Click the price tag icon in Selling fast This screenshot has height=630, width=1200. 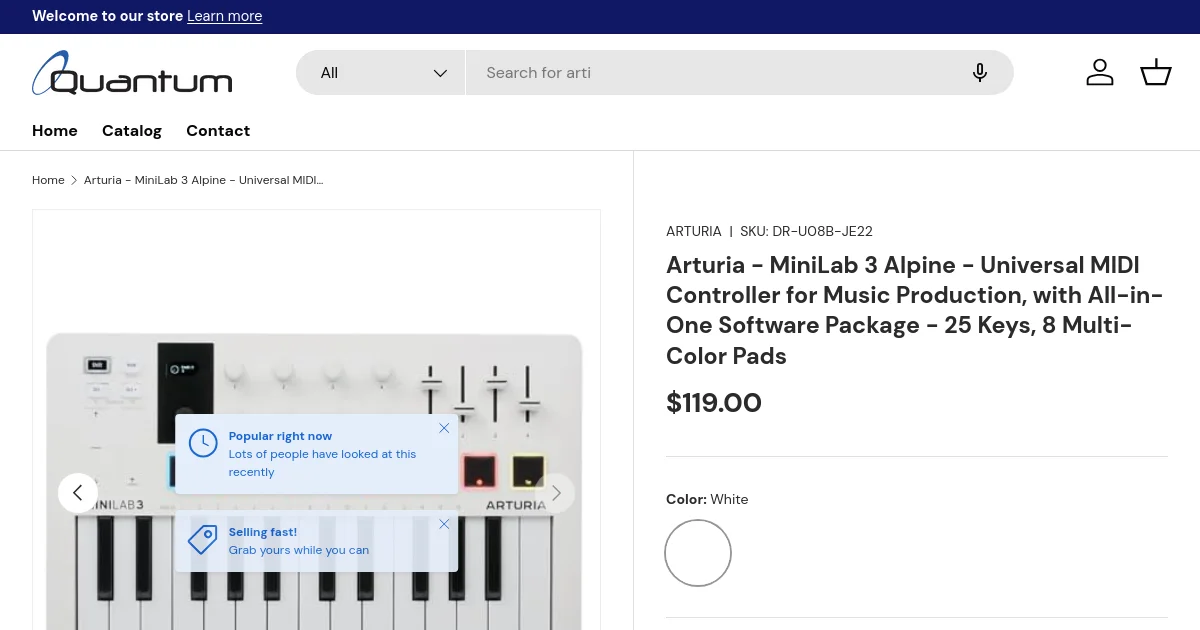[203, 540]
